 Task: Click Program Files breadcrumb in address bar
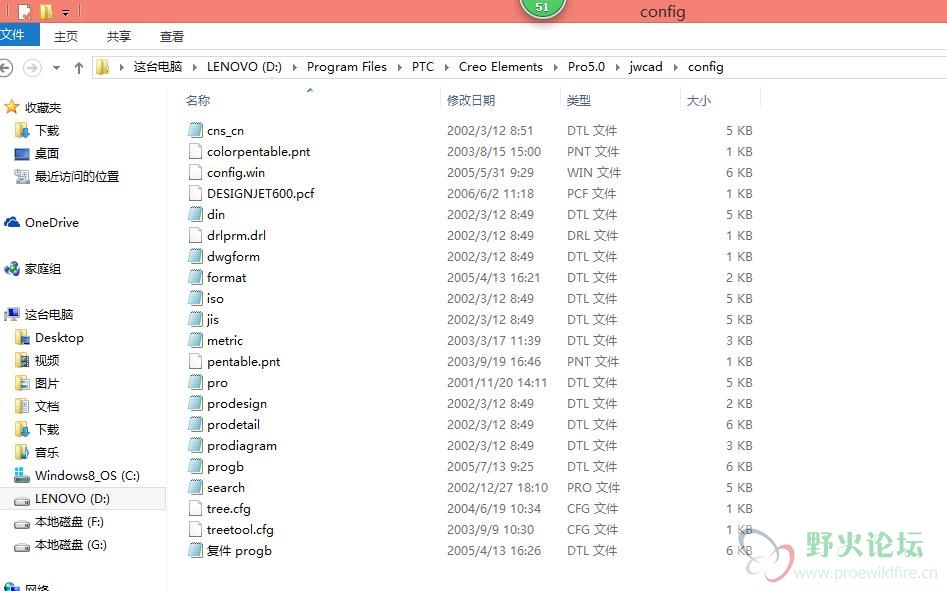tap(347, 66)
